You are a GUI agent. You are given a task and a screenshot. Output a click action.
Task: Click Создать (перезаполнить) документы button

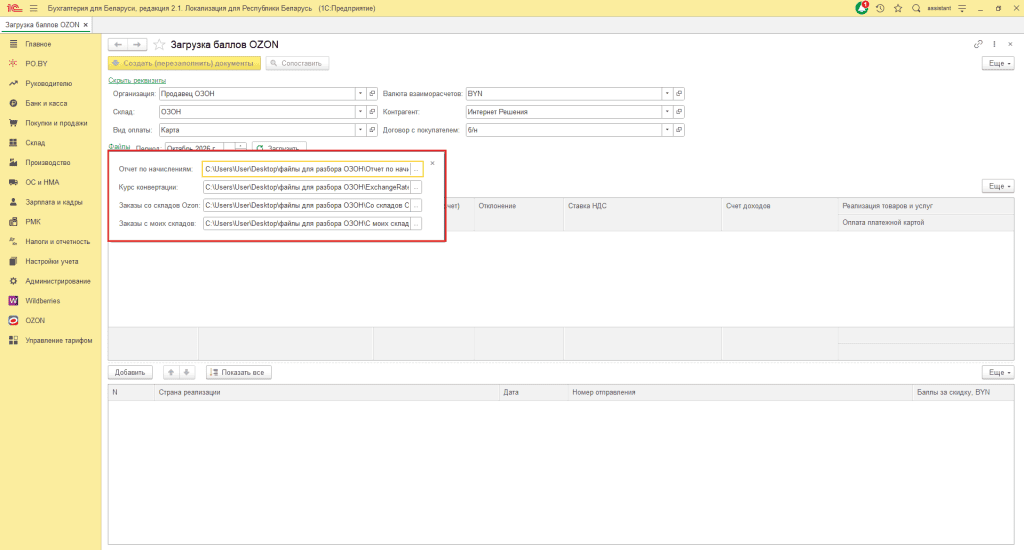[x=184, y=63]
